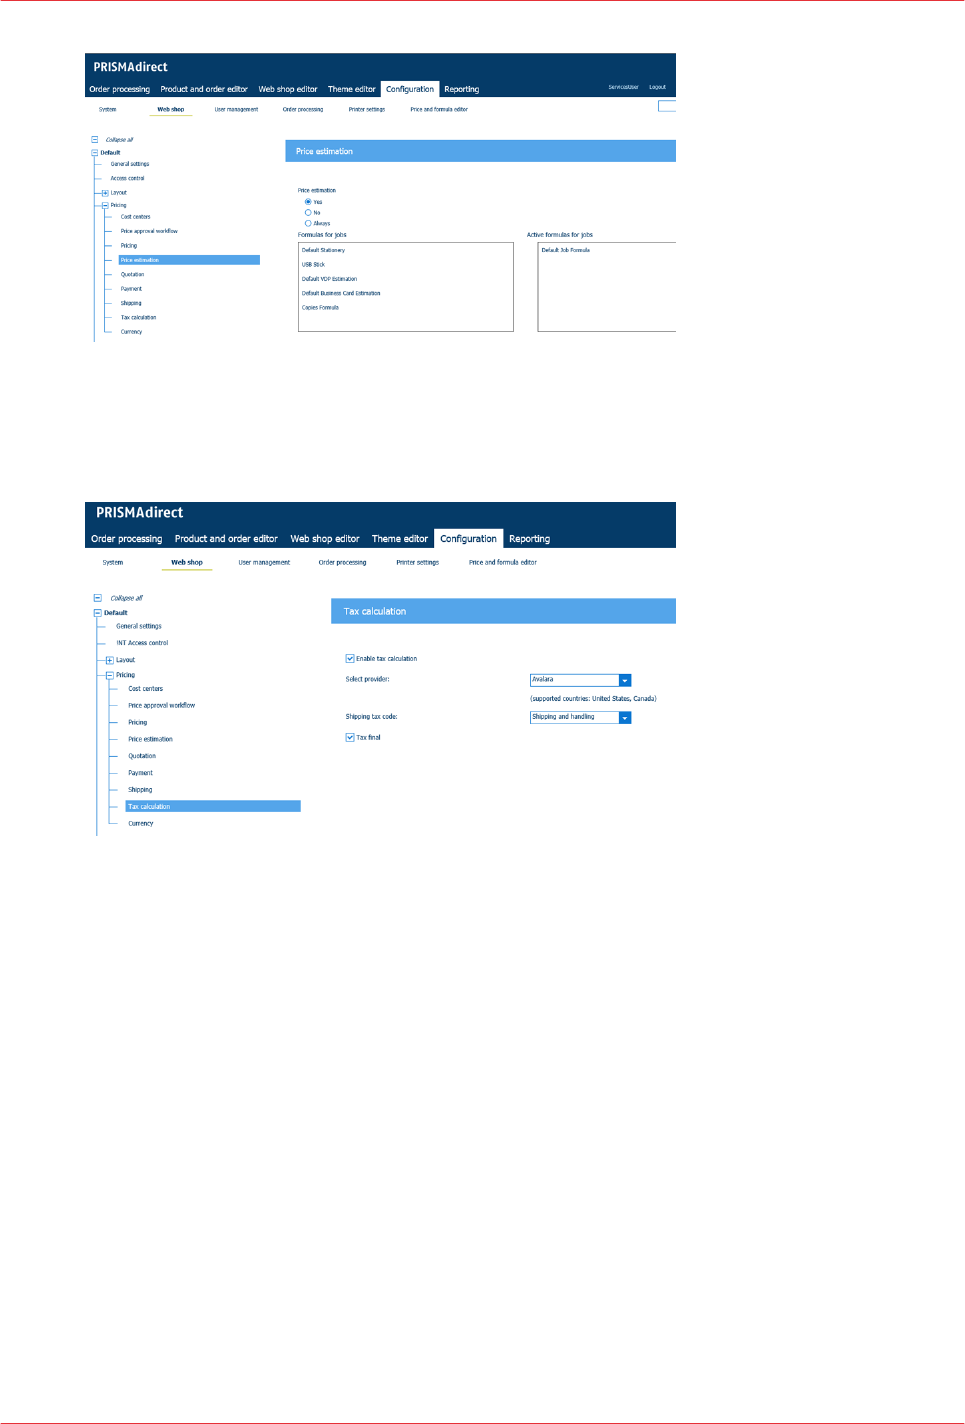Image resolution: width=965 pixels, height=1424 pixels.
Task: Open Product and order editor tab in upper screenshot
Action: (x=204, y=89)
